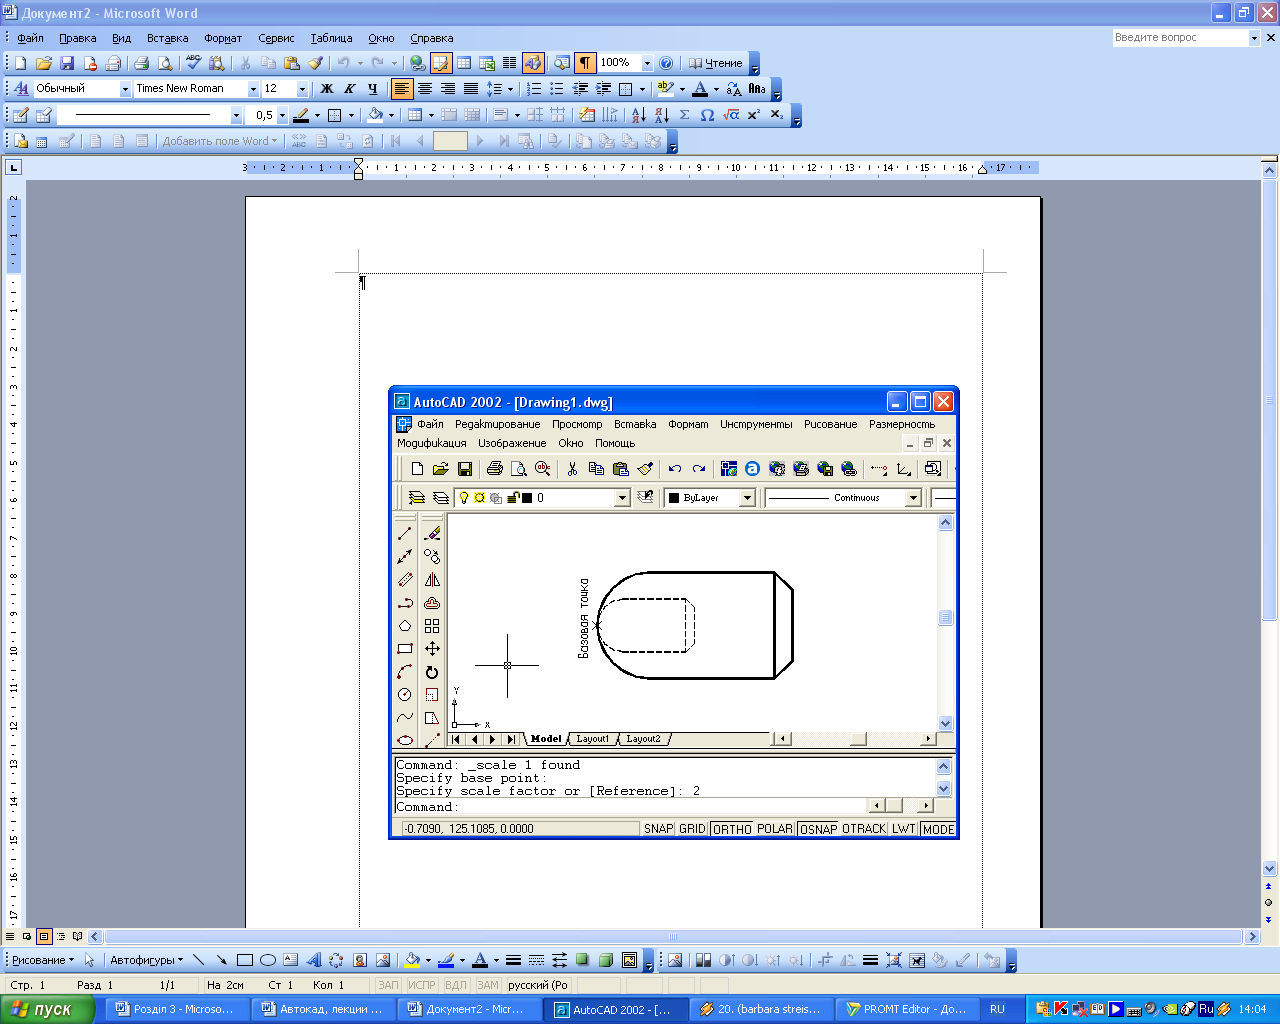Expand line weight 0,5 dropdown
This screenshot has height=1024, width=1280.
click(282, 115)
